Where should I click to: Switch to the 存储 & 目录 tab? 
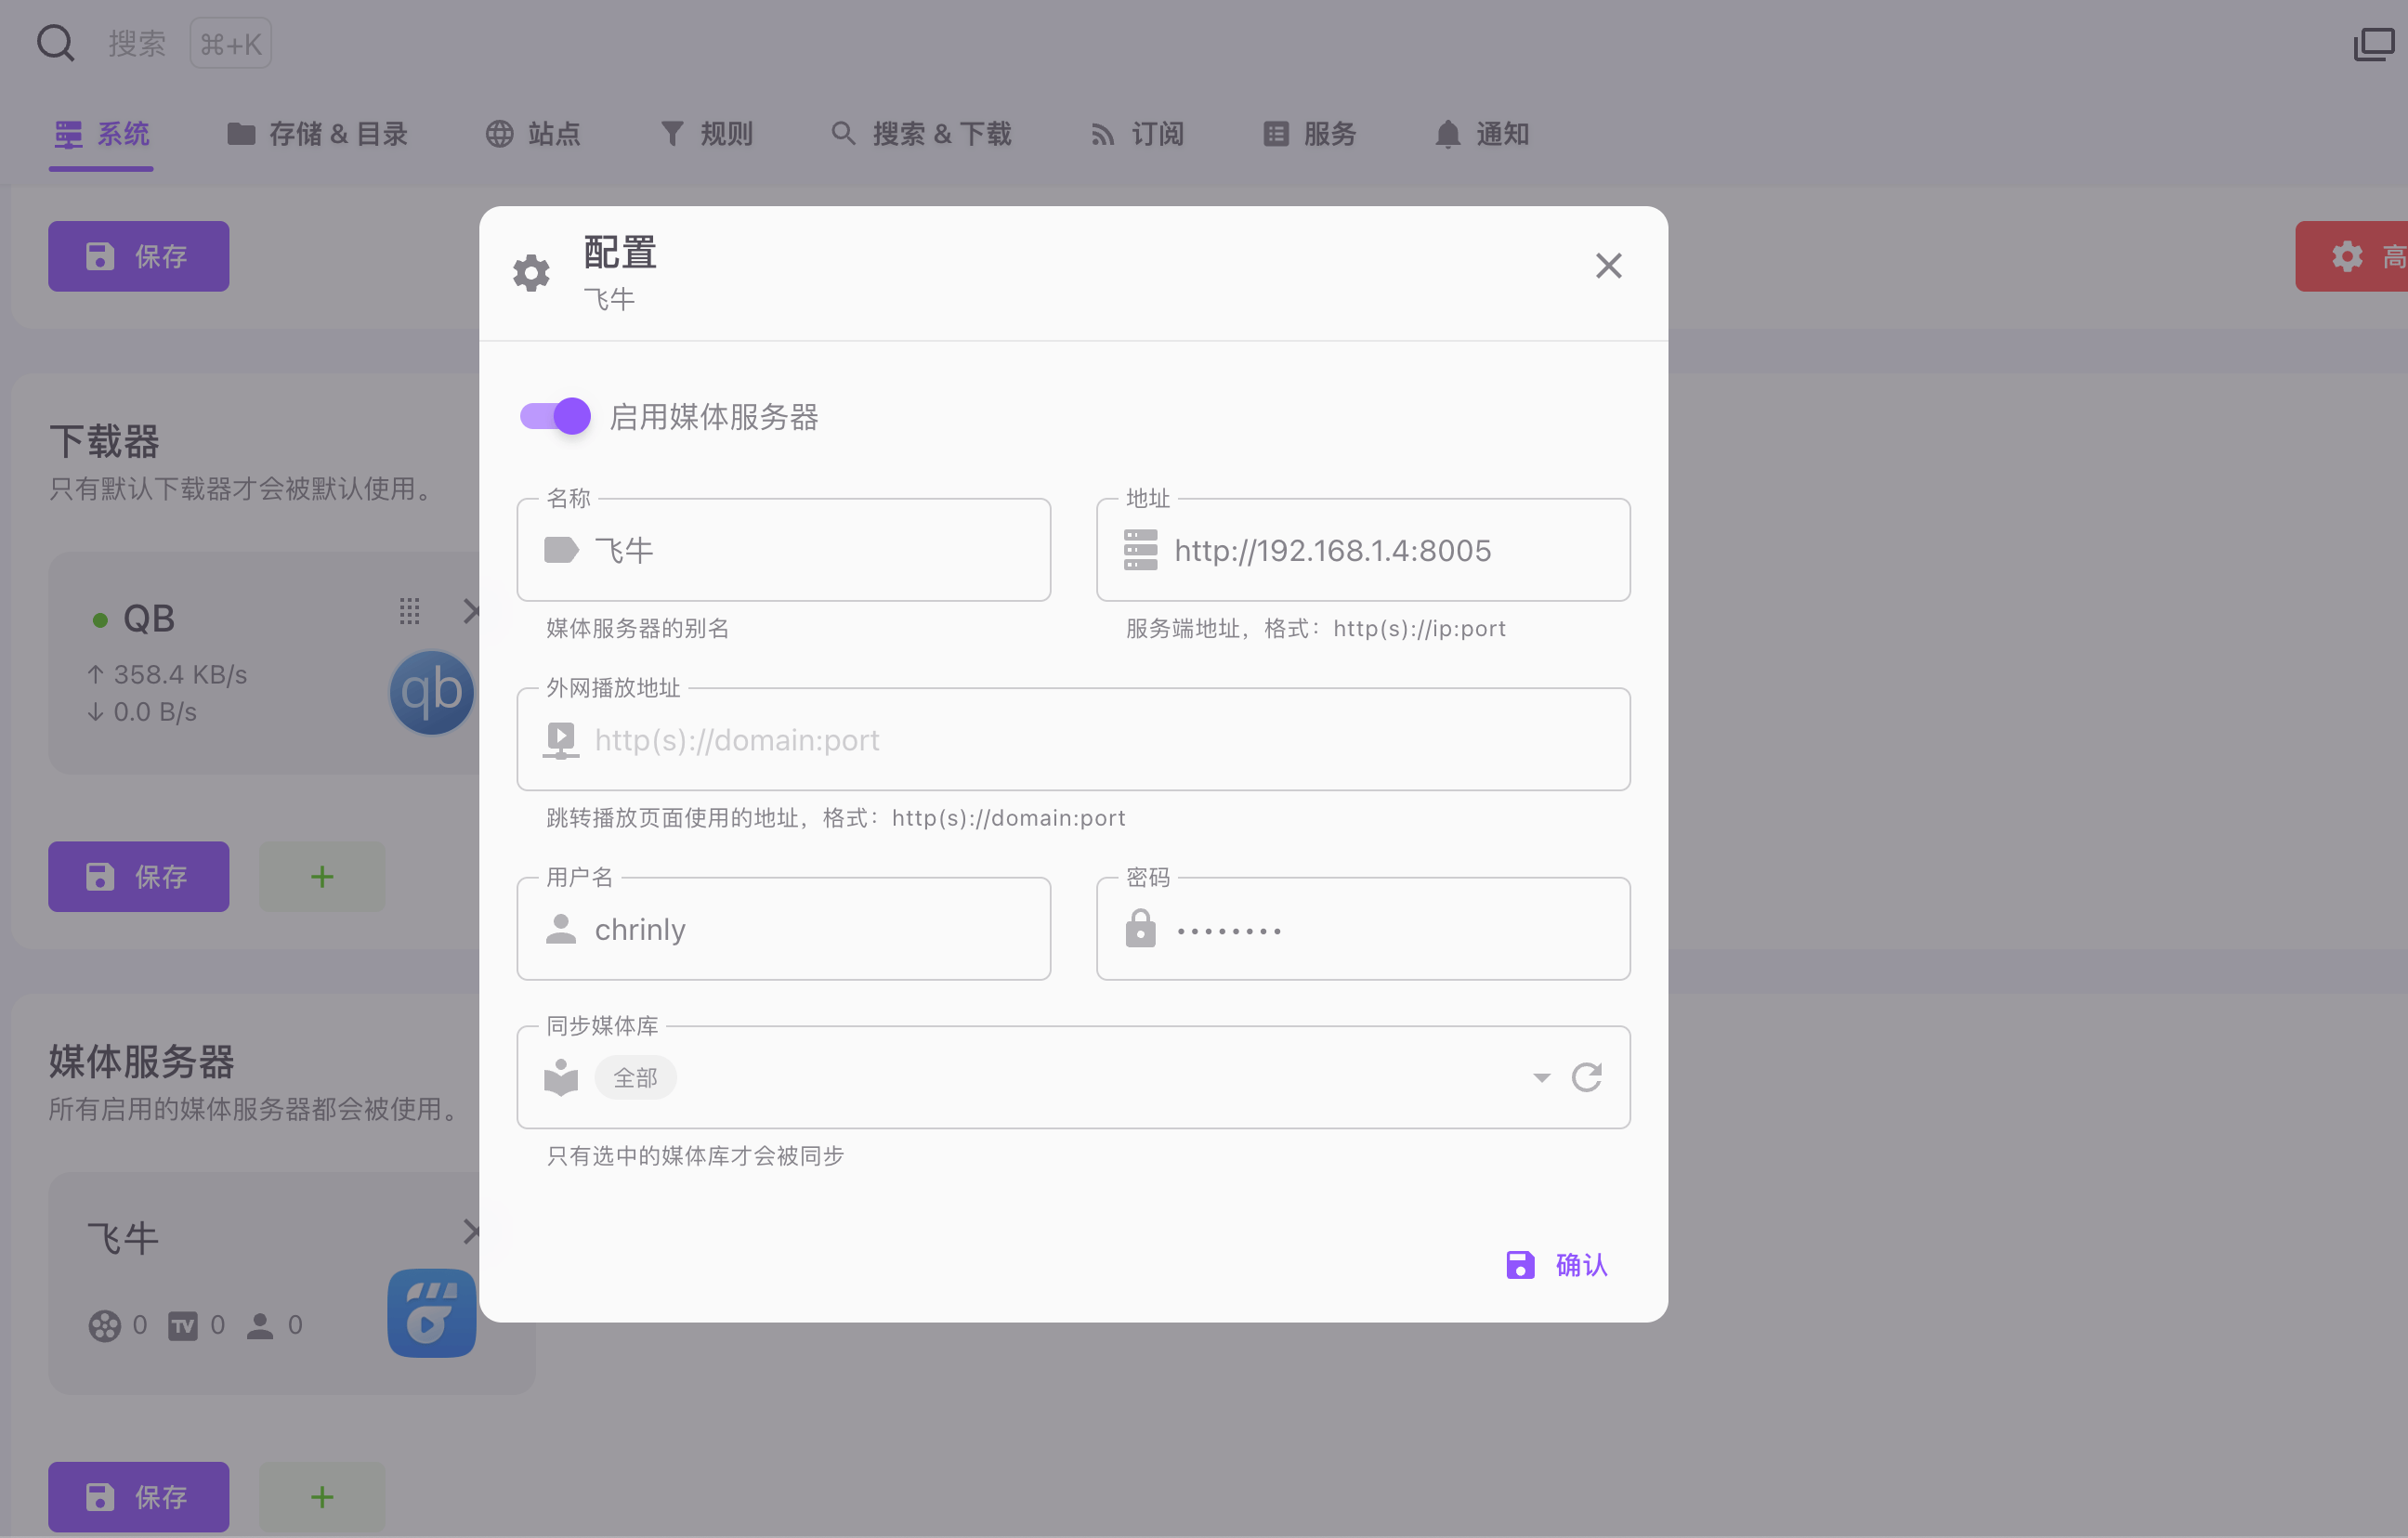click(318, 134)
